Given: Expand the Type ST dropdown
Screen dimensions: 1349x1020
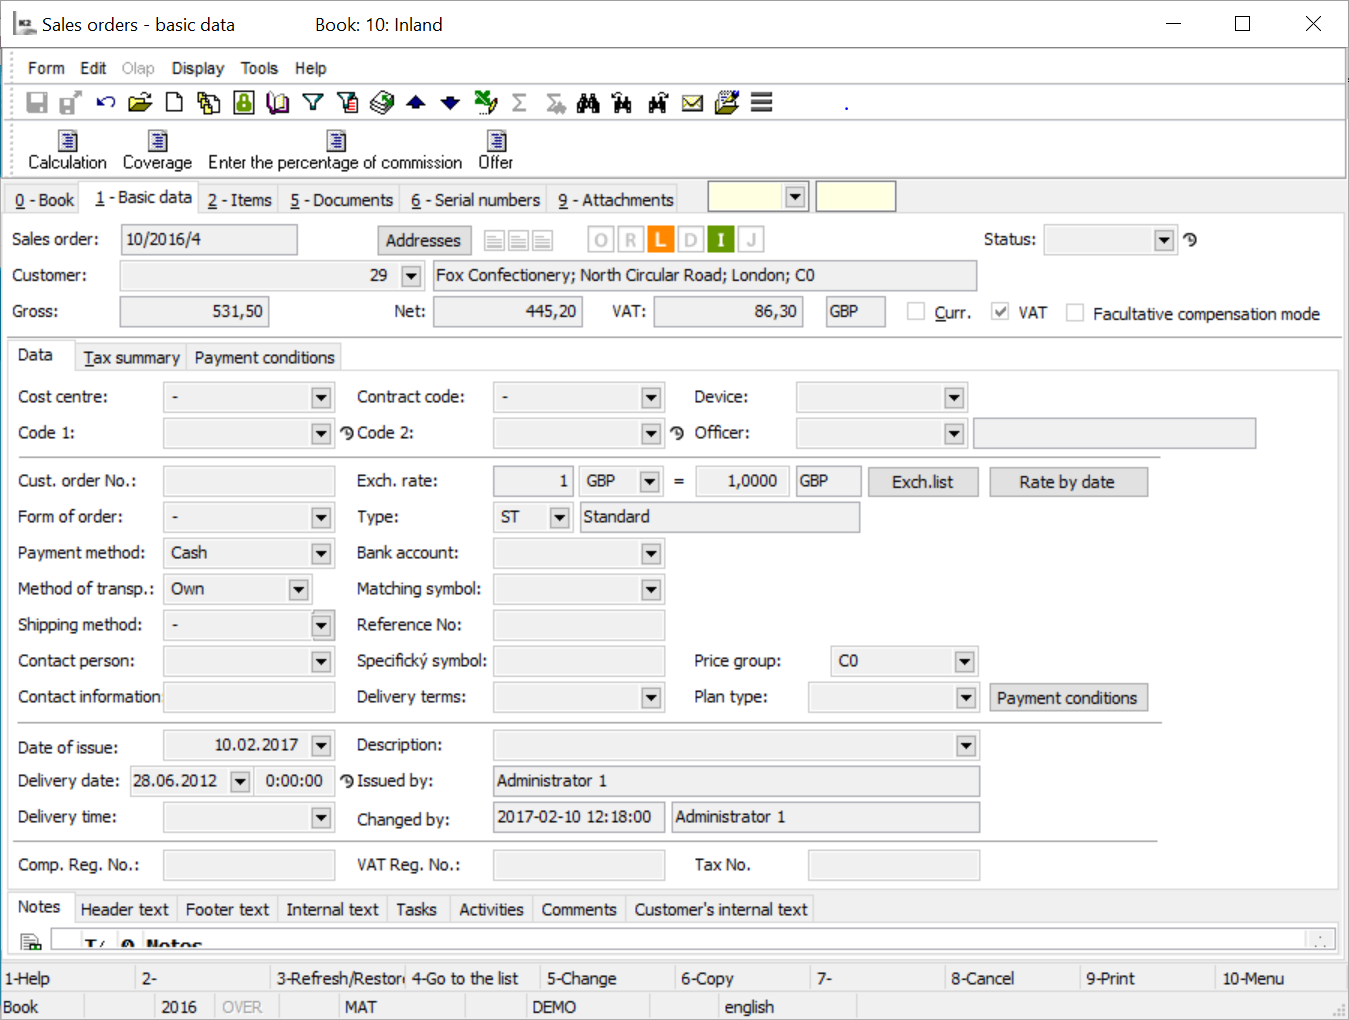Looking at the screenshot, I should (560, 517).
